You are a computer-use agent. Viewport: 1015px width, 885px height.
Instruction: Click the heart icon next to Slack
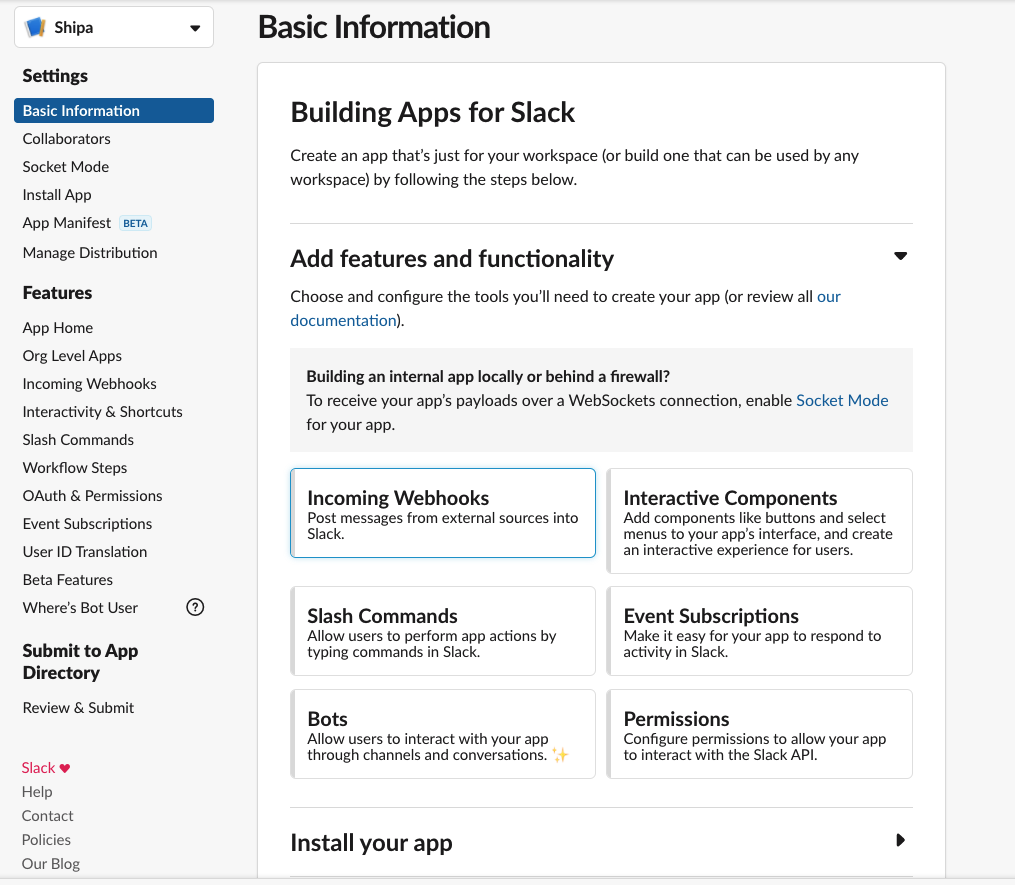click(65, 768)
